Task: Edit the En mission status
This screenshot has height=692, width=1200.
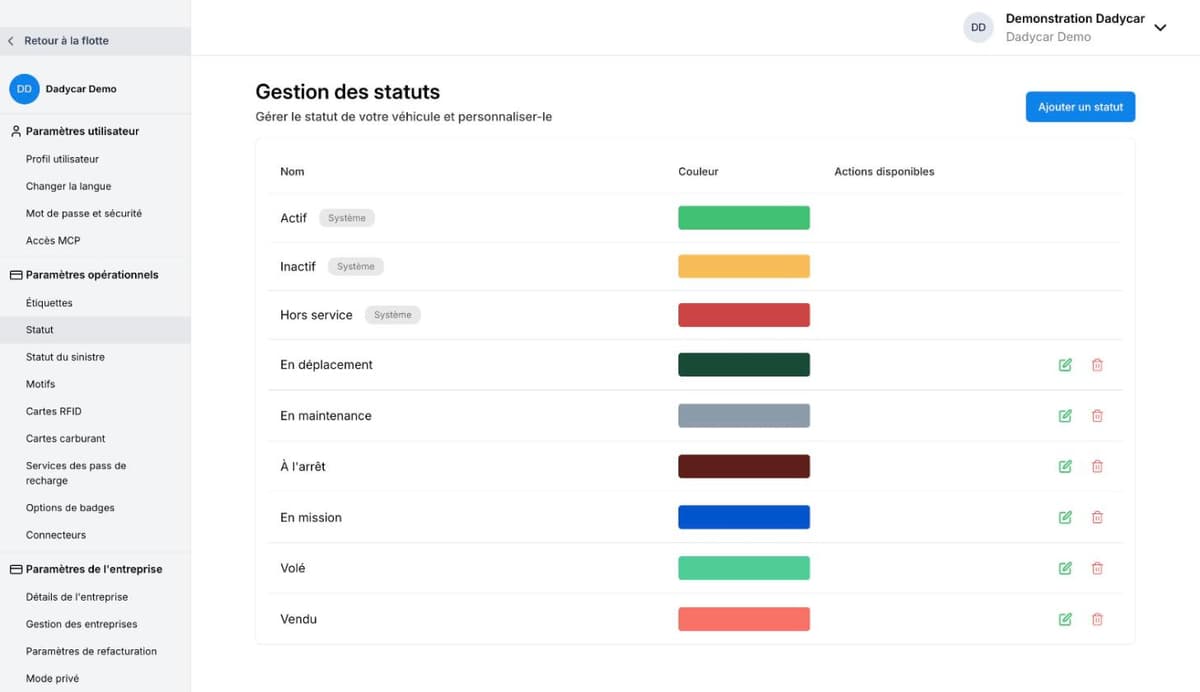Action: tap(1065, 517)
